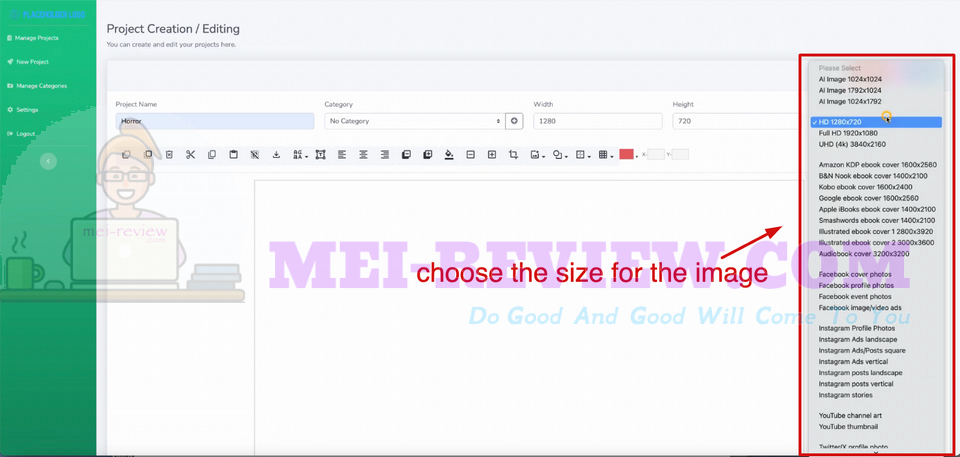The image size is (960, 457).
Task: Align text right using the toolbar
Action: 384,155
